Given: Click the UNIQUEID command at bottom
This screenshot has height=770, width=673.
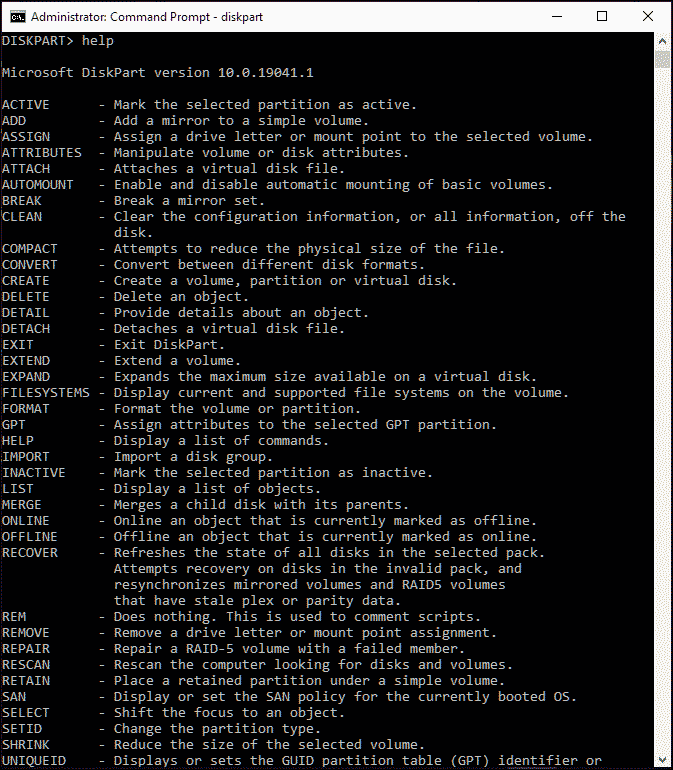Looking at the screenshot, I should click(34, 761).
